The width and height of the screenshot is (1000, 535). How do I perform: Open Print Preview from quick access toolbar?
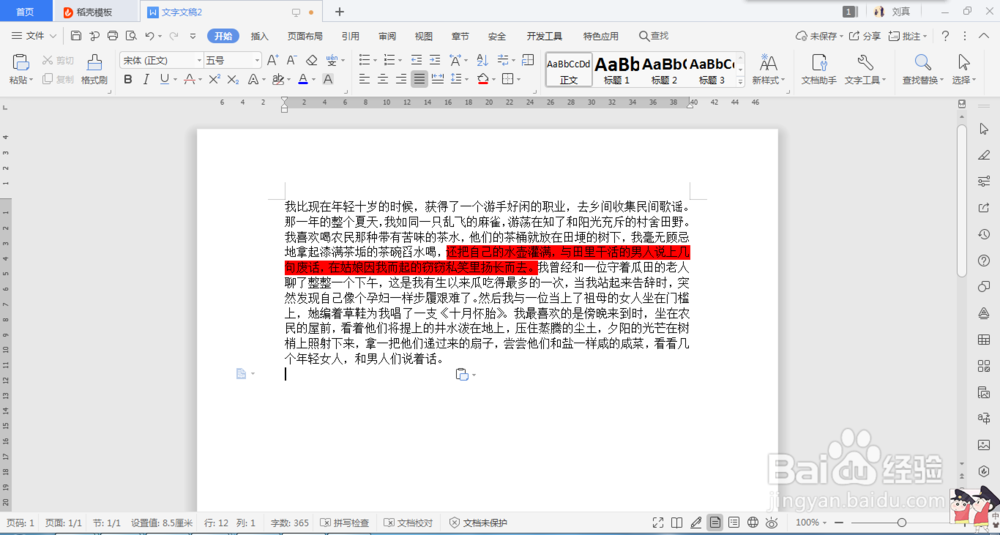click(x=131, y=36)
